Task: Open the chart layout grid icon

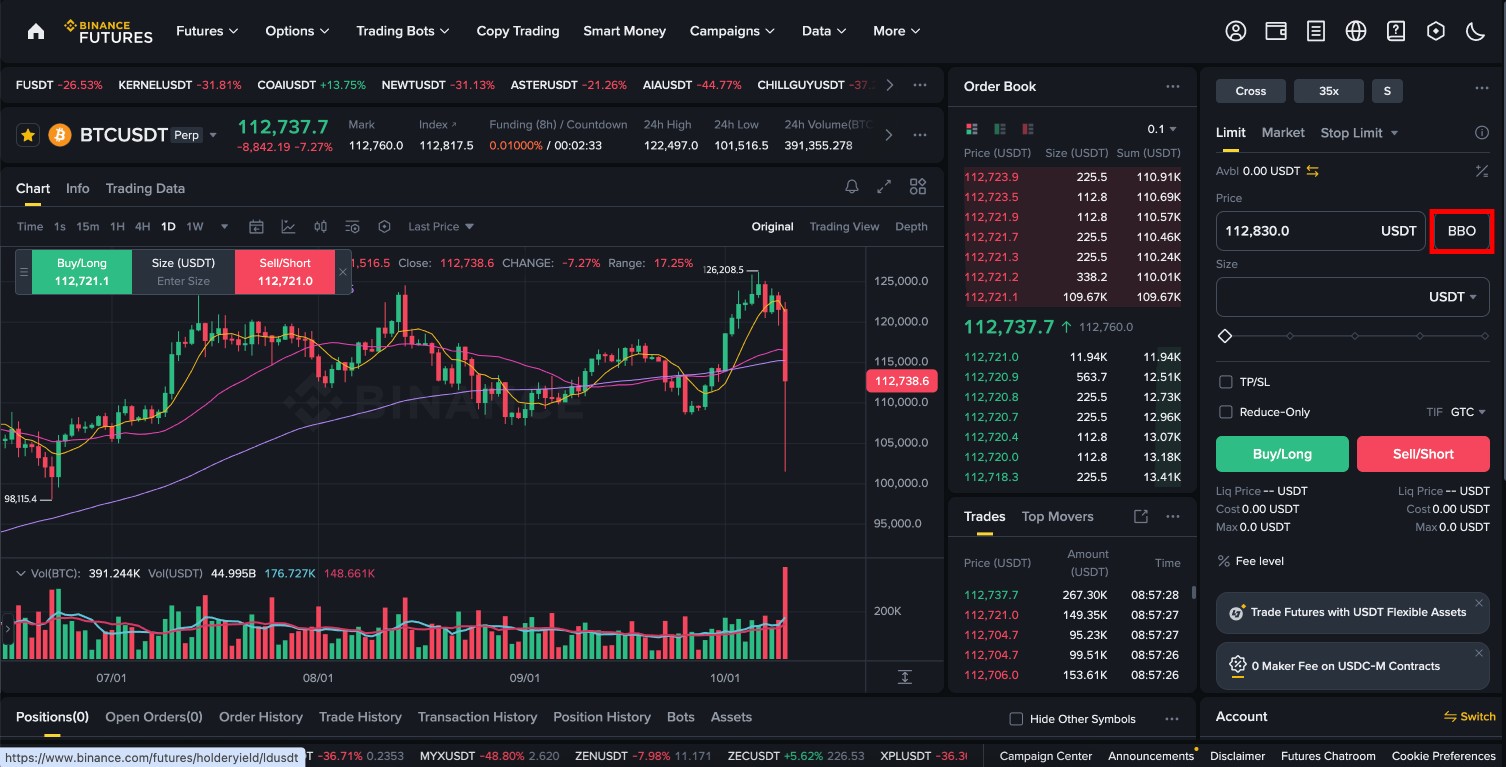Action: click(918, 187)
